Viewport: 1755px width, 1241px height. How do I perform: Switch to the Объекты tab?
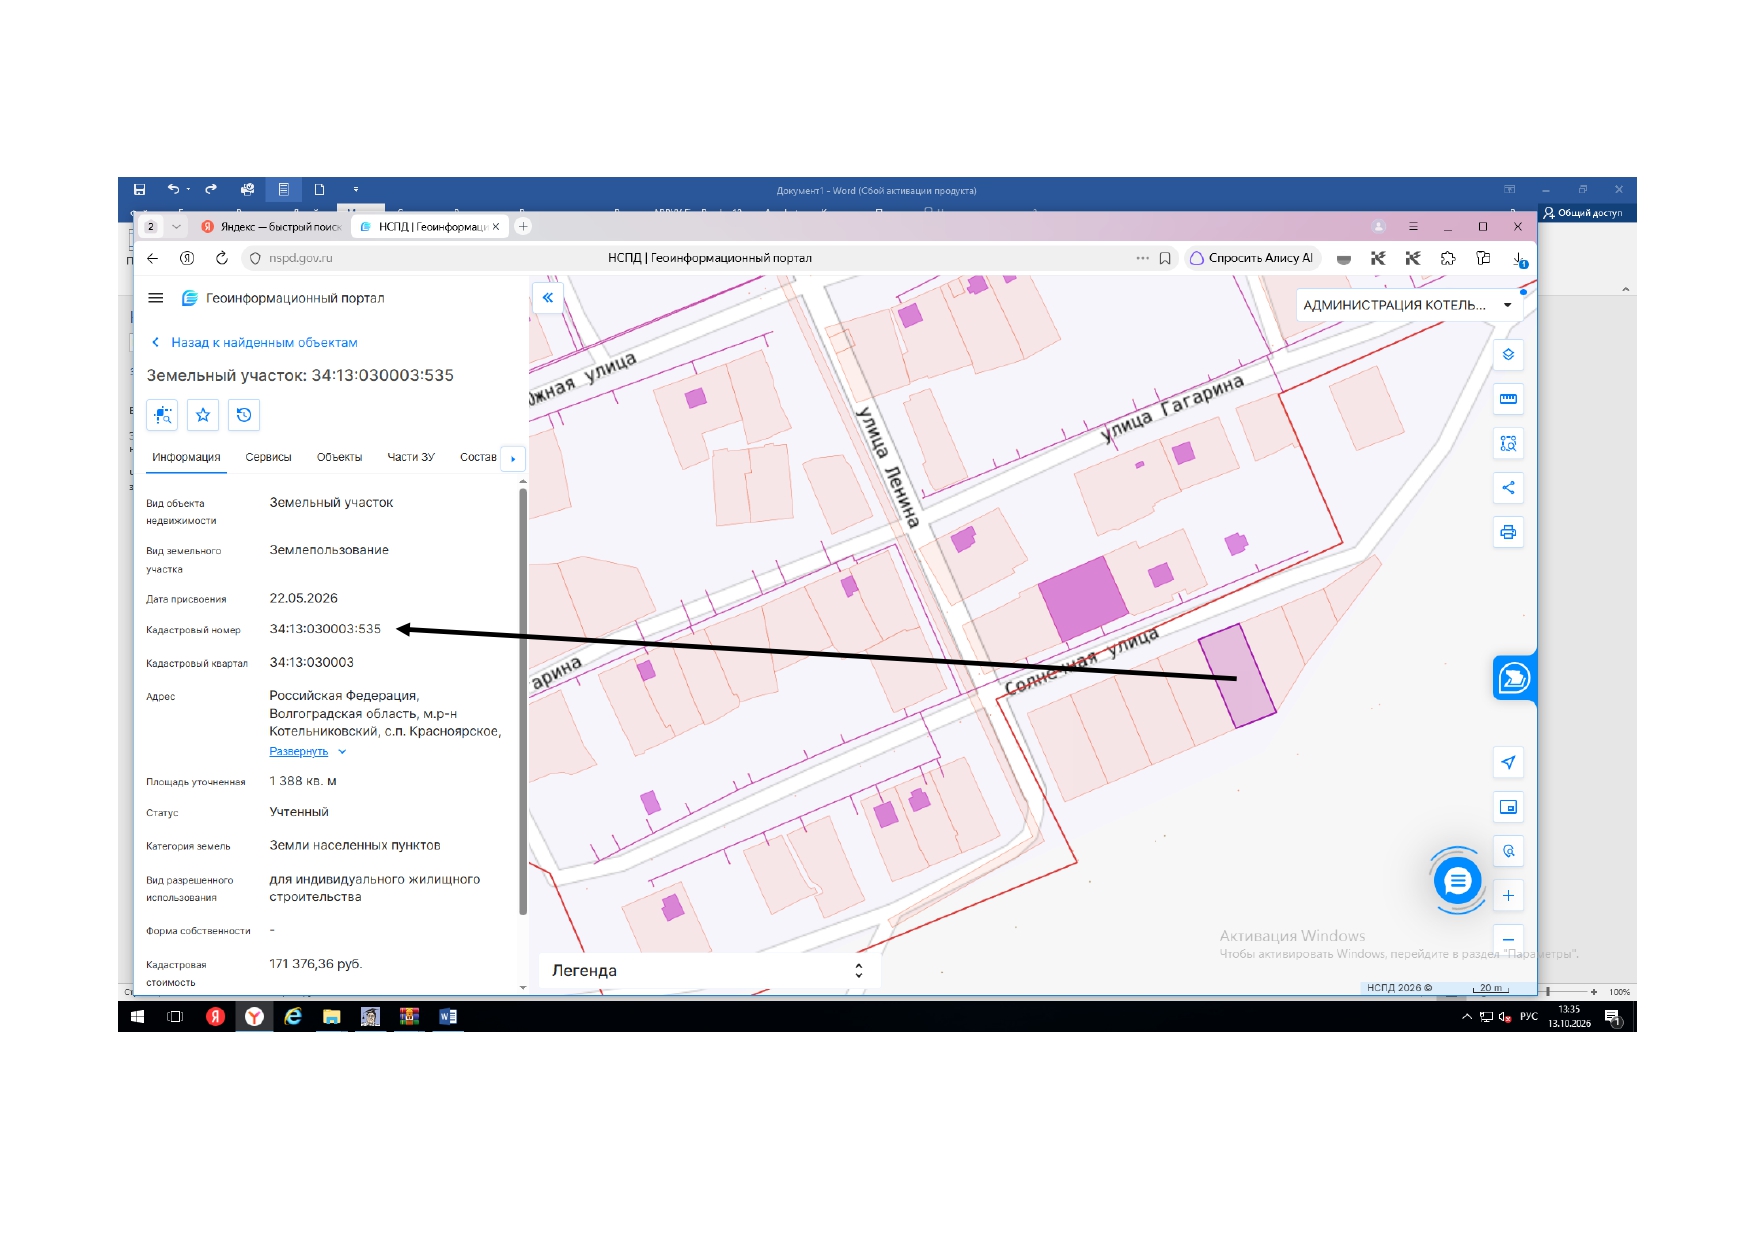[339, 457]
